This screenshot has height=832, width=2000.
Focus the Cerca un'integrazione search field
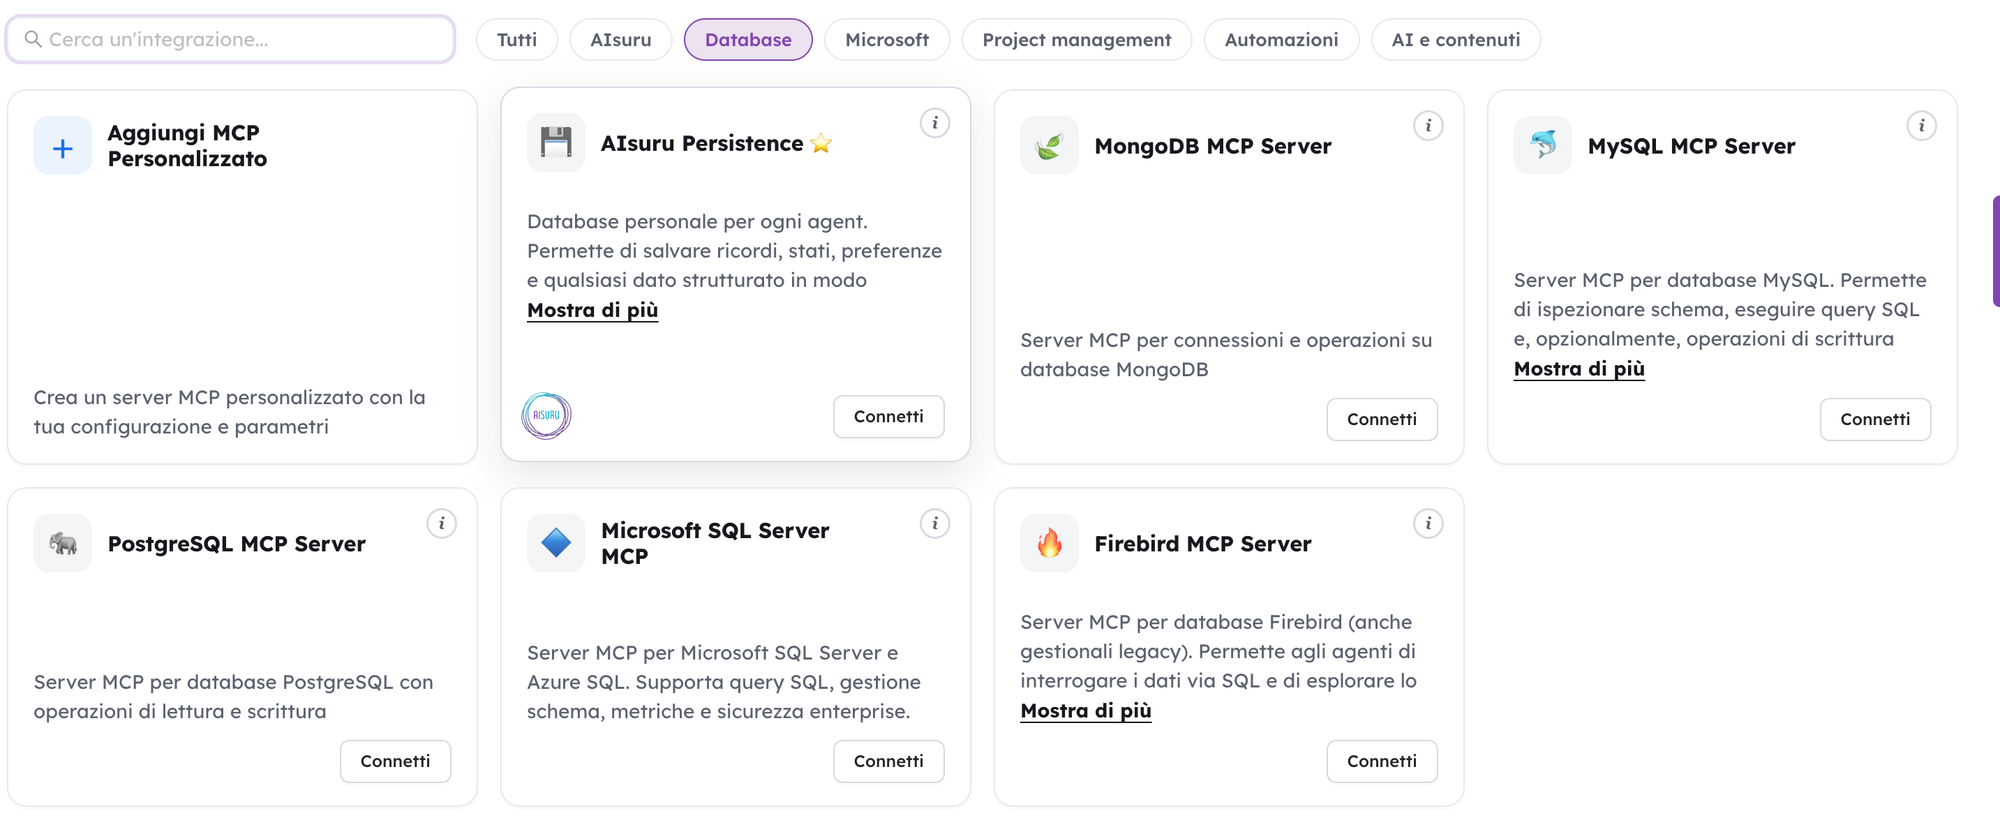click(x=231, y=39)
